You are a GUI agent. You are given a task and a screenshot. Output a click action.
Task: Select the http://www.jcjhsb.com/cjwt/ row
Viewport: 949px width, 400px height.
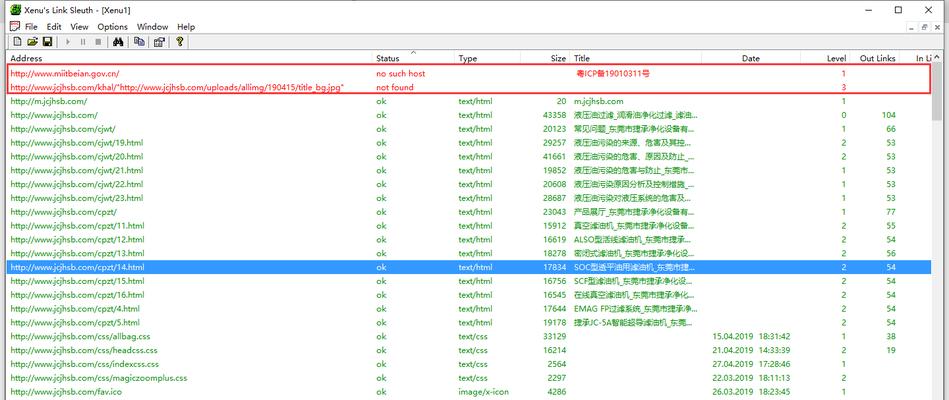tap(469, 129)
